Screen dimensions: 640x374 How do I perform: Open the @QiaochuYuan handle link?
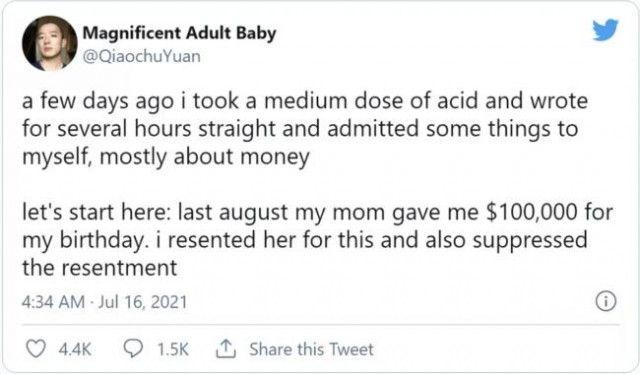pos(142,56)
